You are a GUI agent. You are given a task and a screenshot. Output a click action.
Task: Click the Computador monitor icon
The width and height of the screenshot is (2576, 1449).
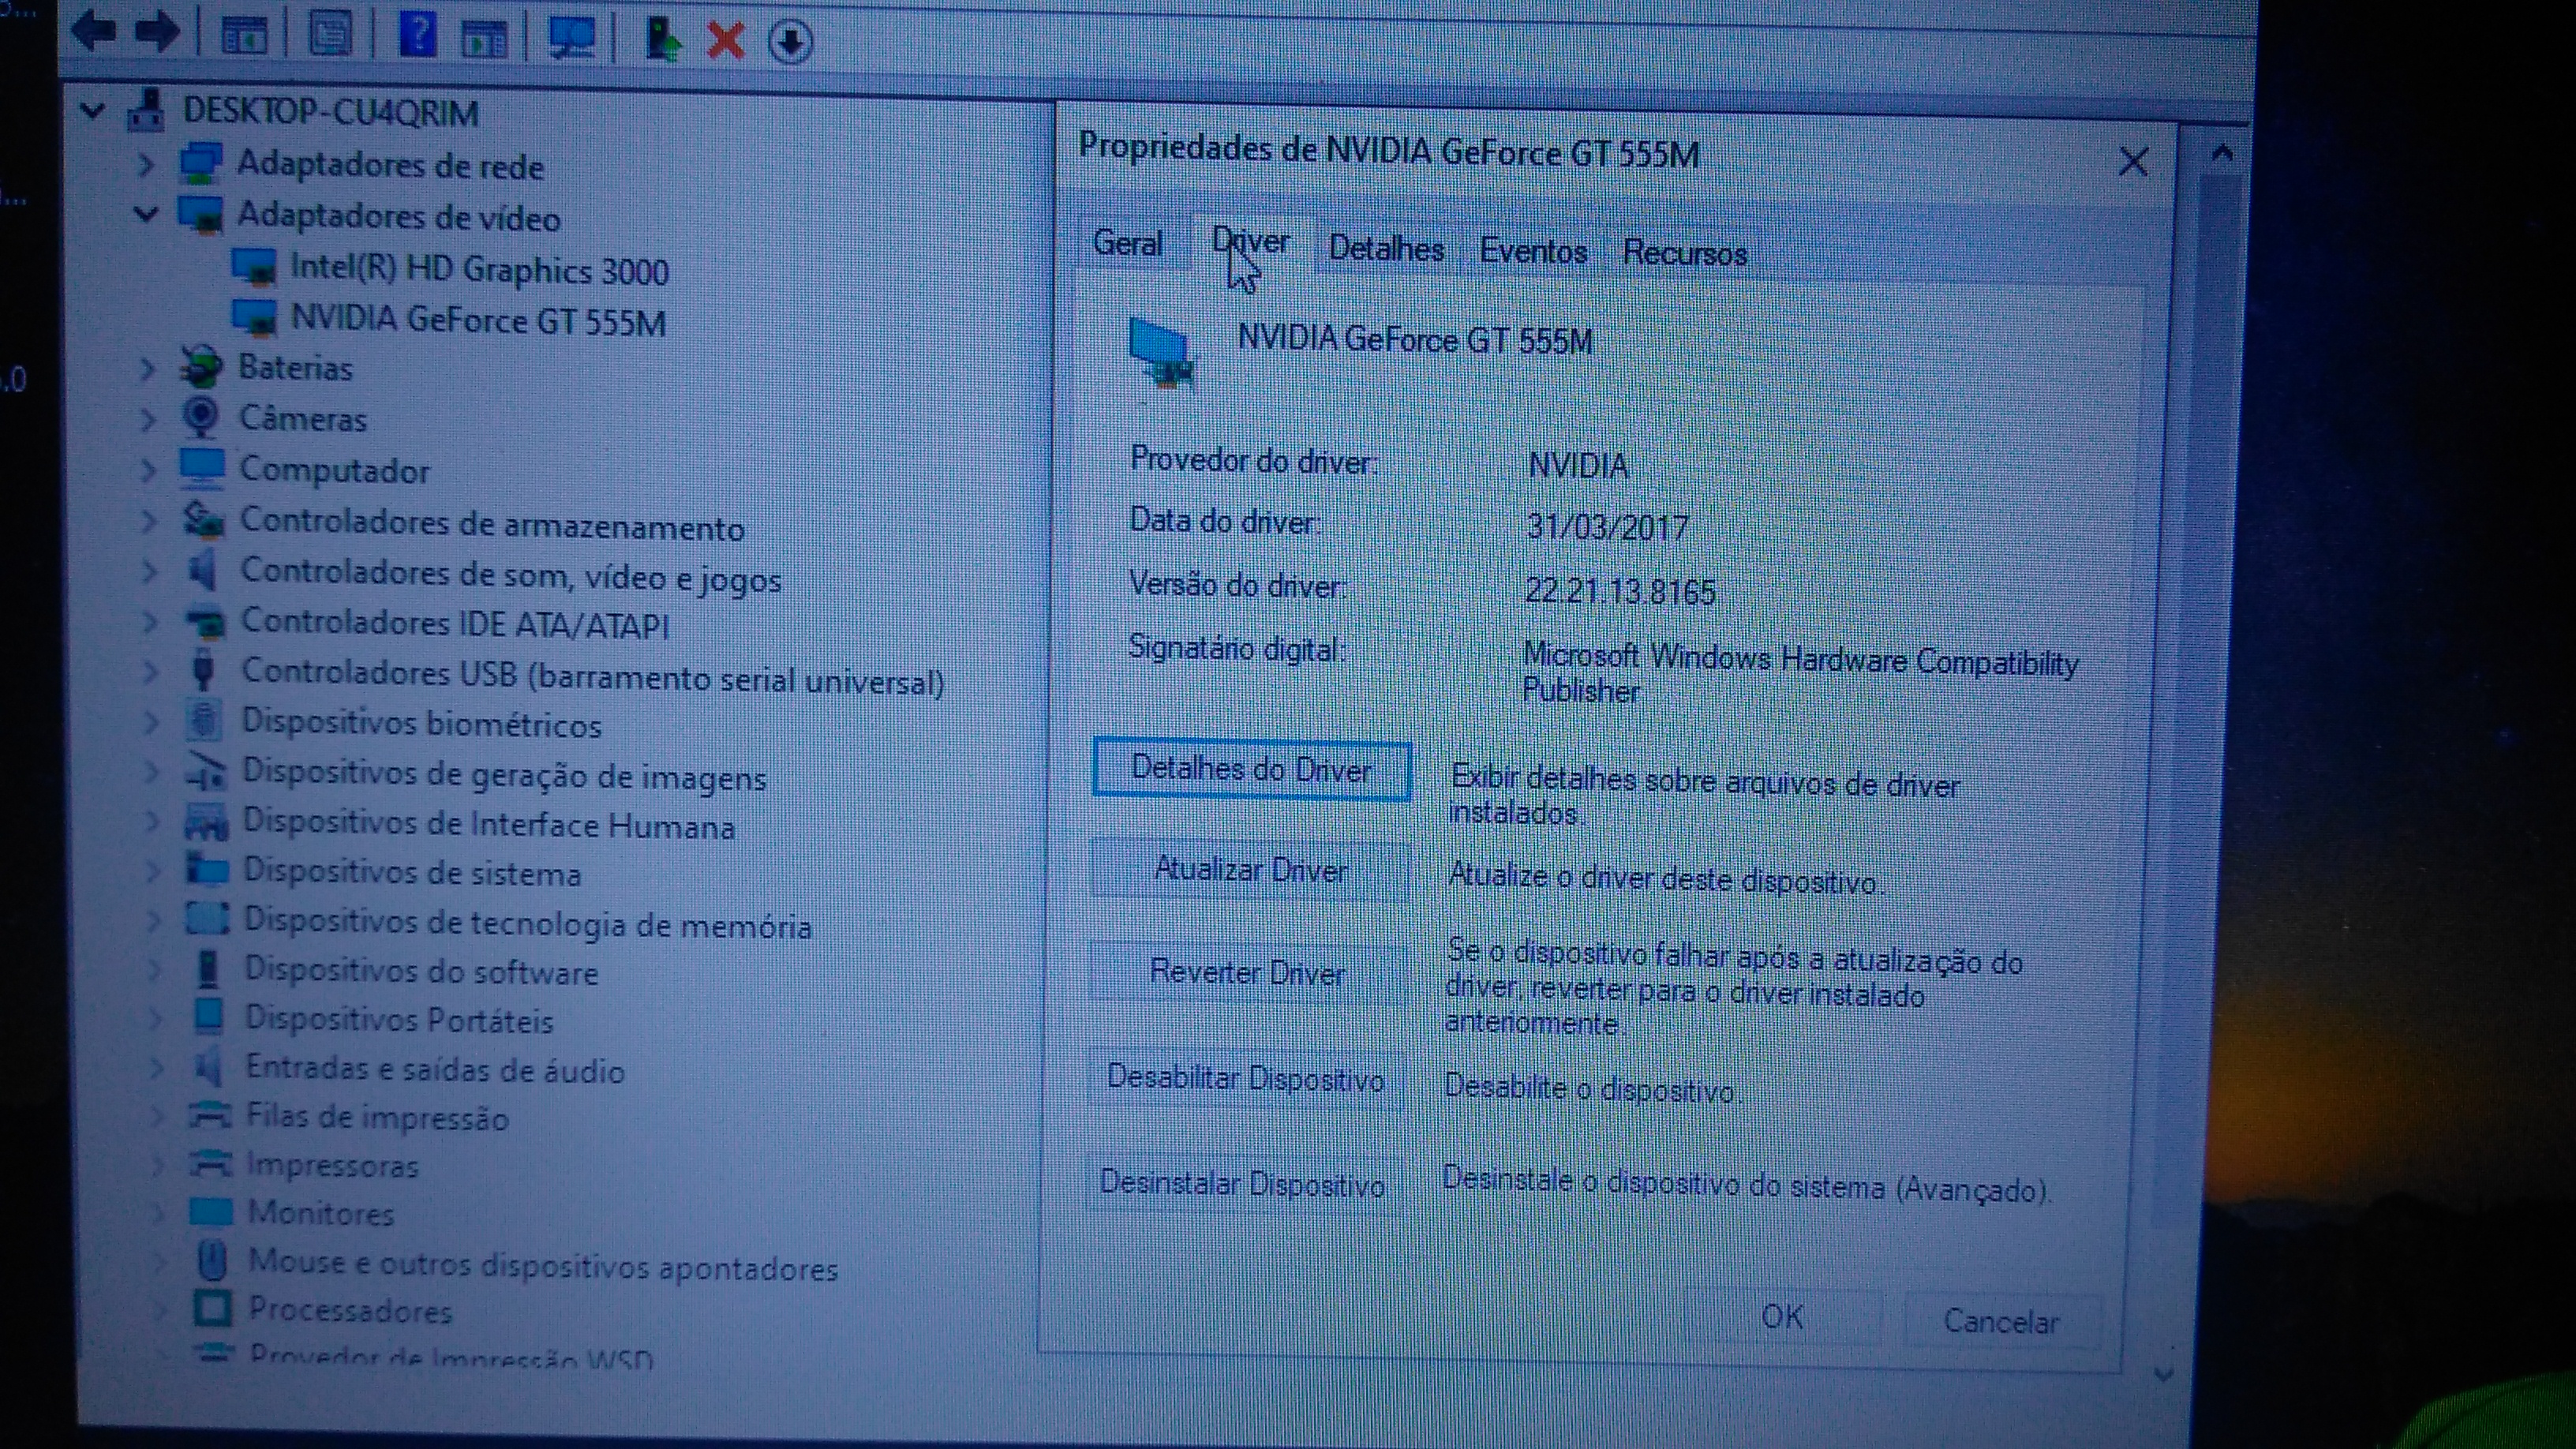pyautogui.click(x=202, y=468)
